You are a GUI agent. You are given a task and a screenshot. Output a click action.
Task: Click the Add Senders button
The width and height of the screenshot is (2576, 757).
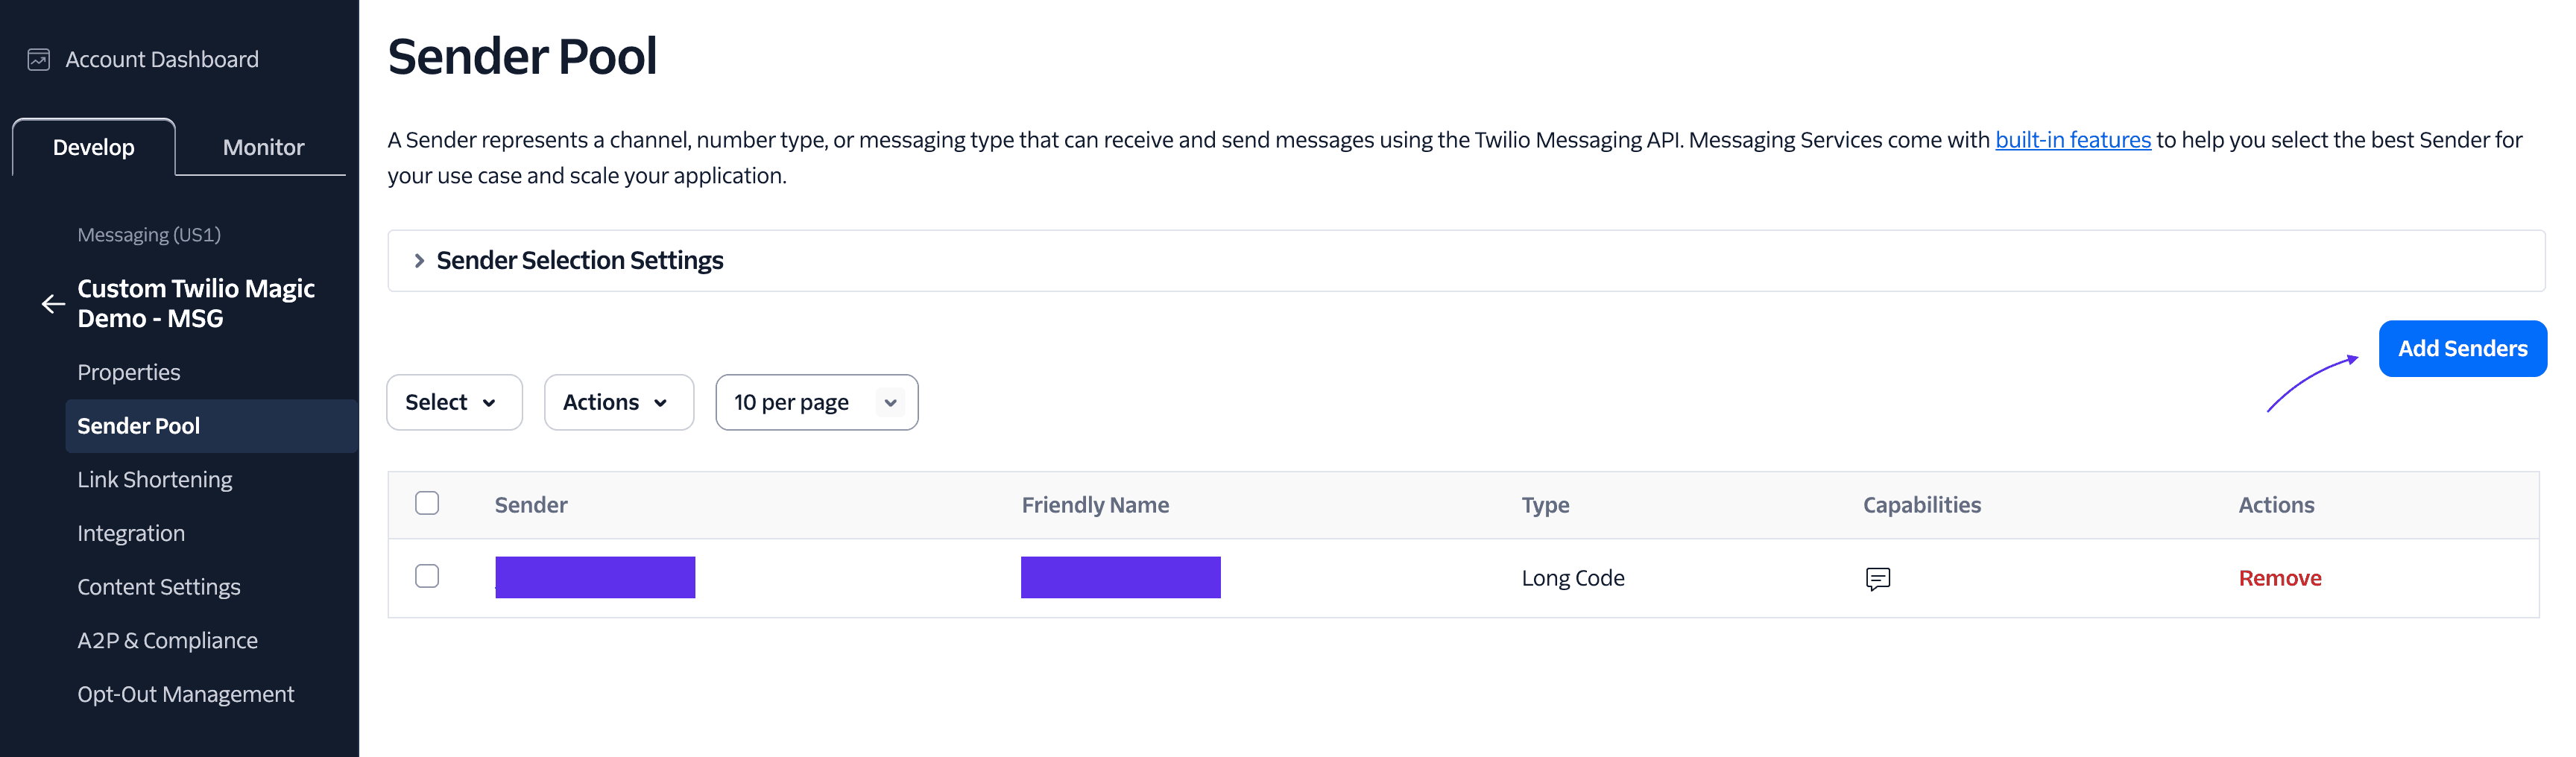[x=2462, y=349]
